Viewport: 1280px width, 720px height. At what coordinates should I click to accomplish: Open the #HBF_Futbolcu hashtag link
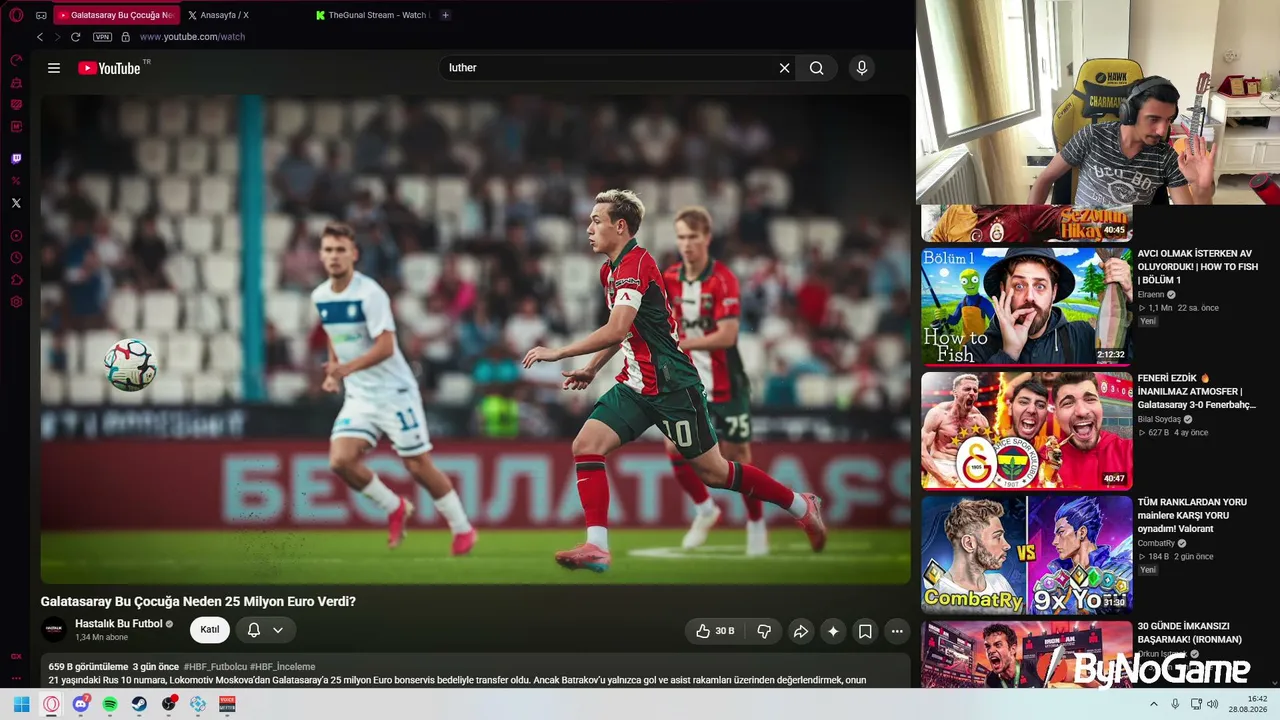point(215,667)
